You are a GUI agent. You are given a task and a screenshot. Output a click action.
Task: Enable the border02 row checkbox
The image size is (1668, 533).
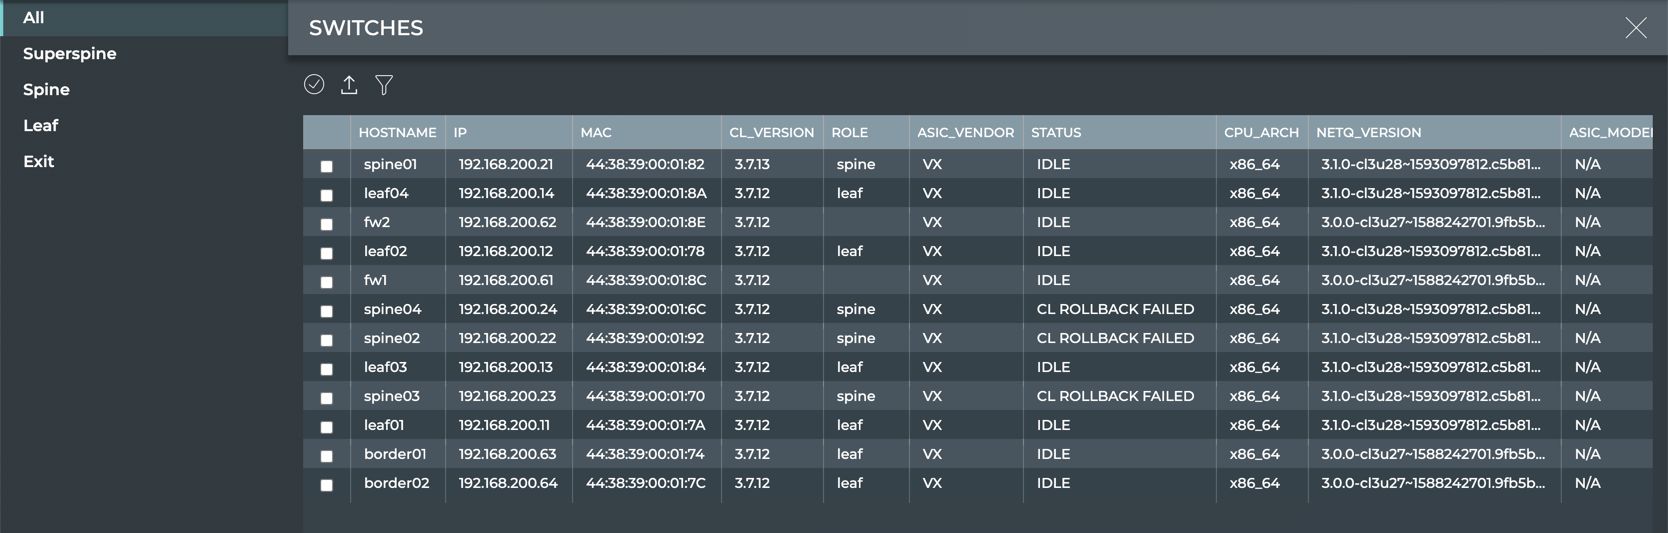(327, 485)
